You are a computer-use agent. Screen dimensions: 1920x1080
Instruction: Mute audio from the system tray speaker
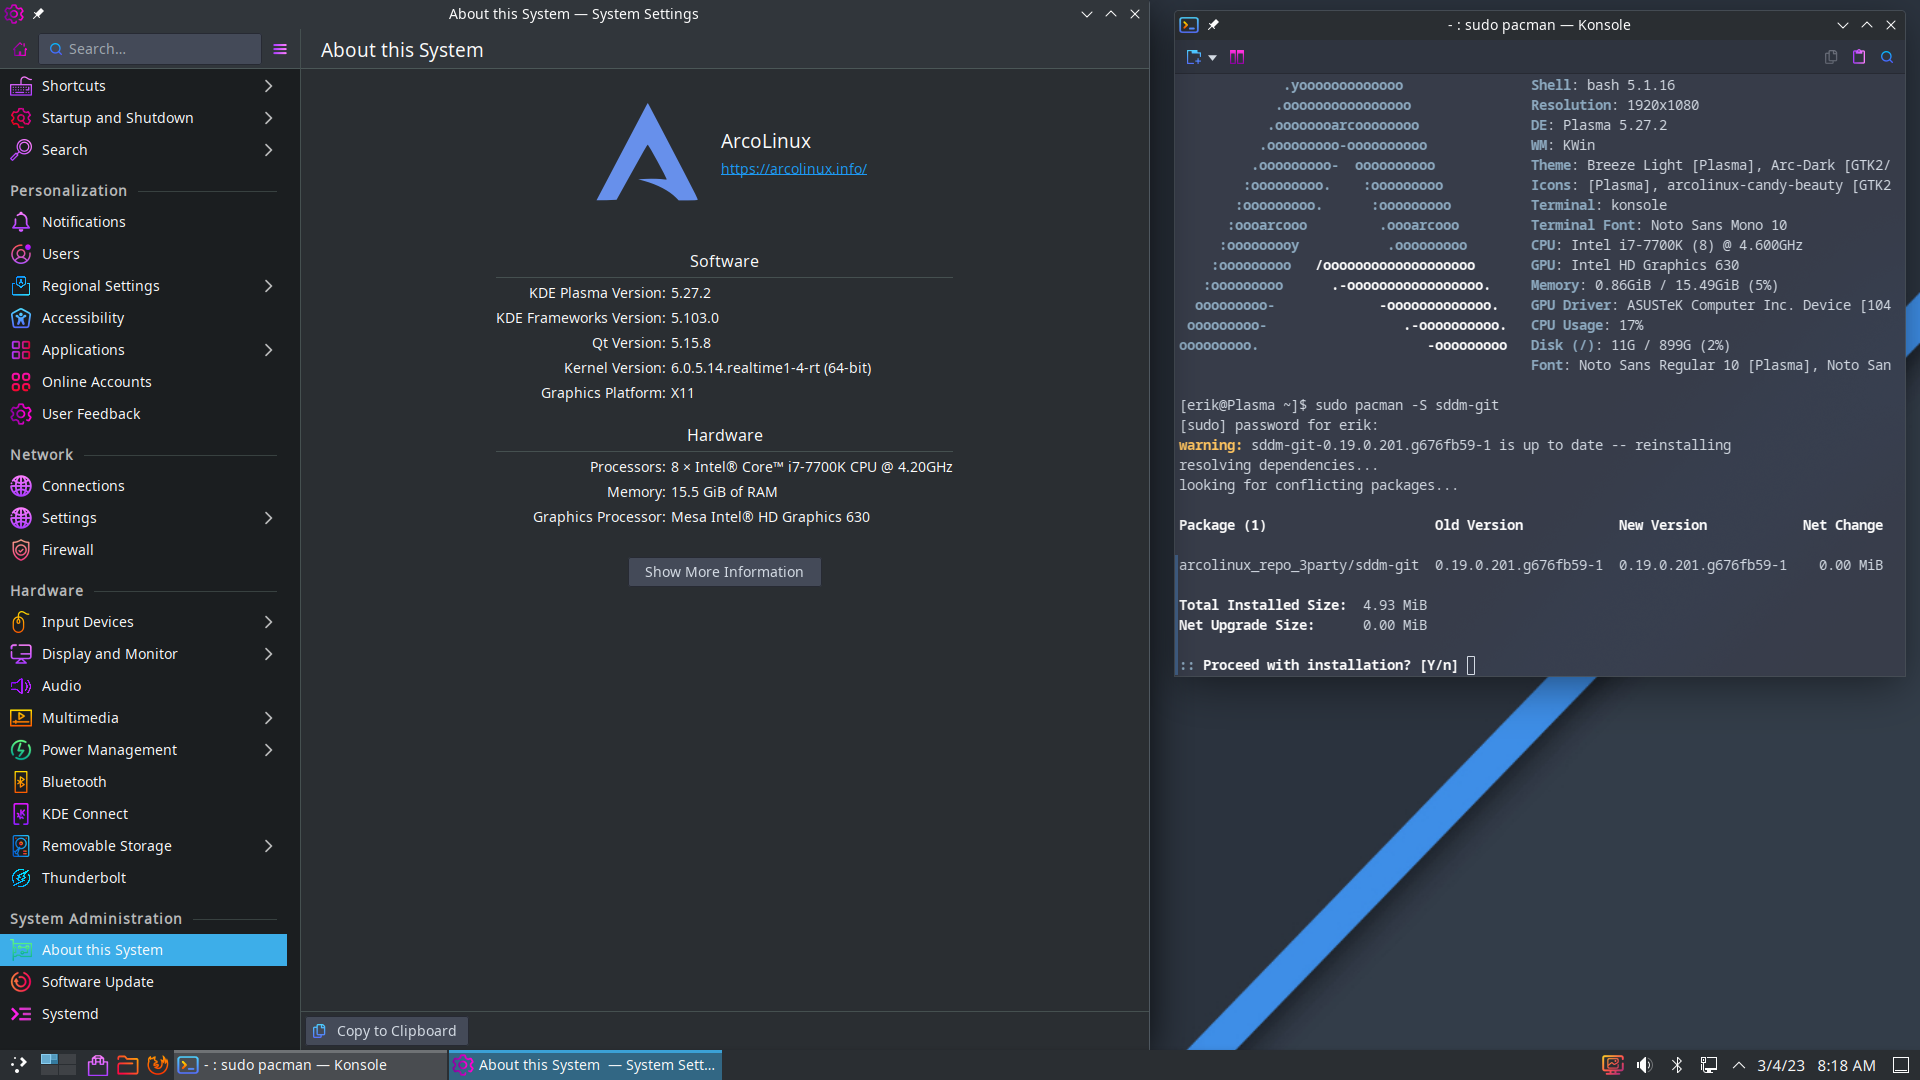(x=1645, y=1065)
